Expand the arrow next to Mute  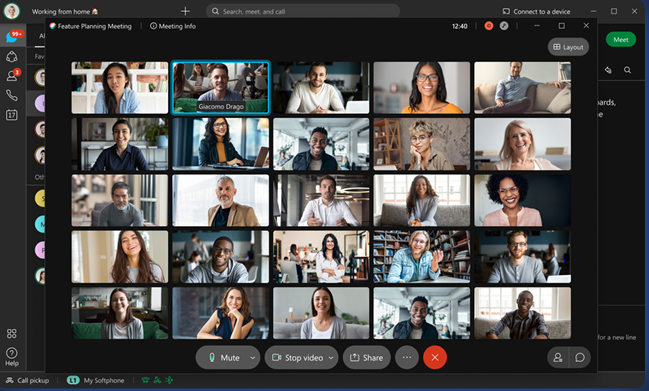tap(252, 357)
